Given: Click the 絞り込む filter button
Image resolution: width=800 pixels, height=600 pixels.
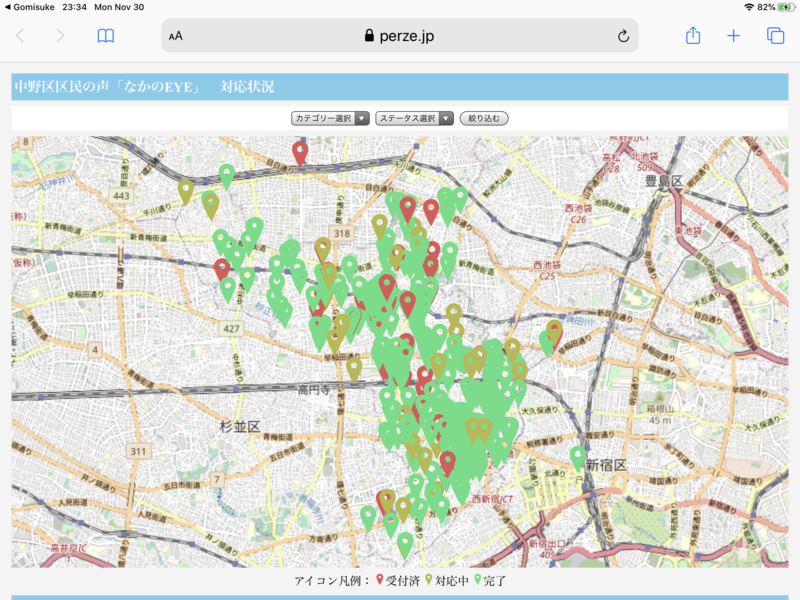Looking at the screenshot, I should [x=484, y=118].
